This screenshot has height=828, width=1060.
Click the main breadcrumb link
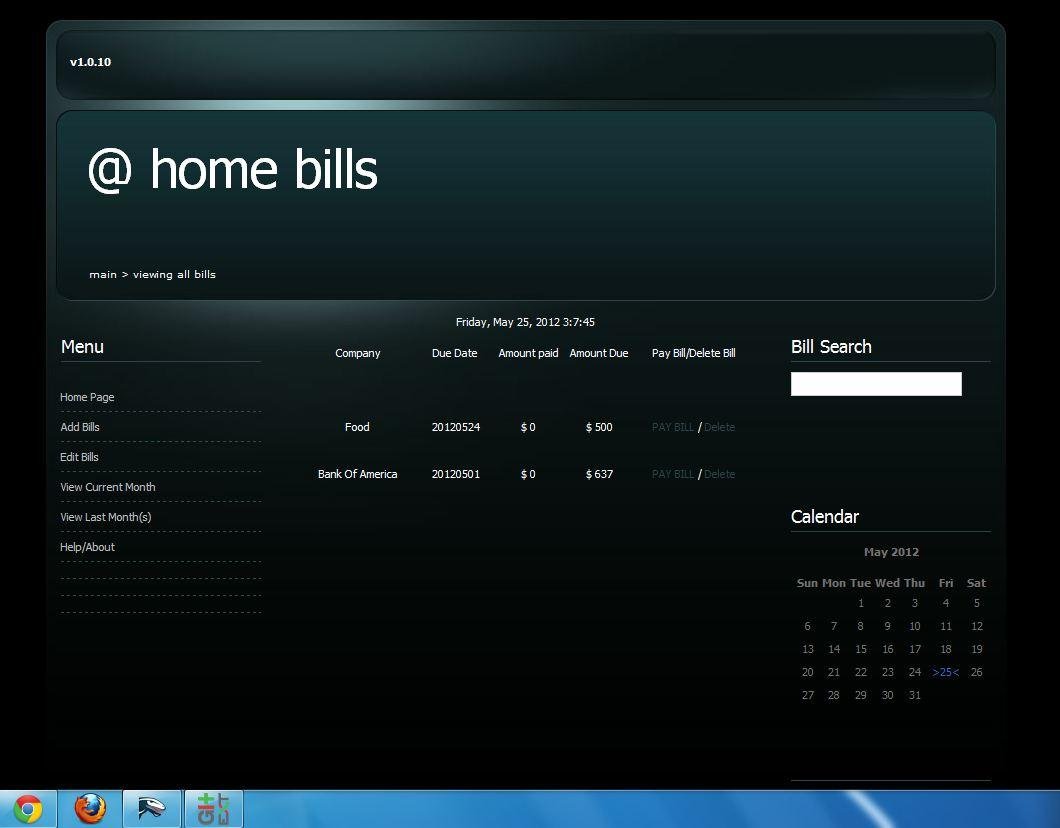[x=103, y=274]
